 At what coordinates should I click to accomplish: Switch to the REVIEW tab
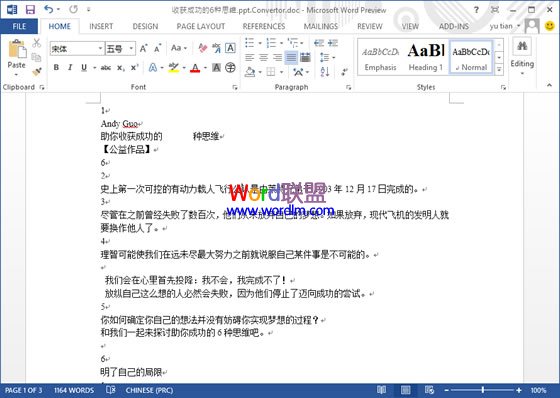point(370,26)
